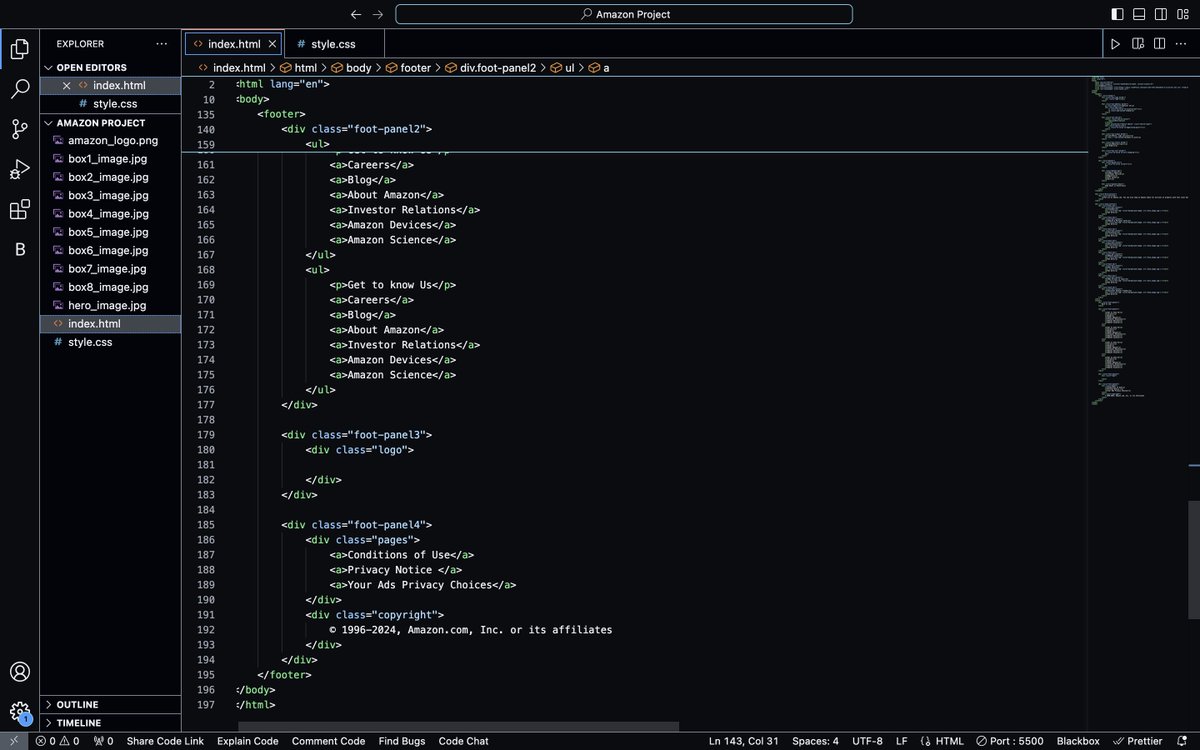Image resolution: width=1200 pixels, height=750 pixels.
Task: Open box1_image.jpg in the explorer
Action: pos(108,159)
